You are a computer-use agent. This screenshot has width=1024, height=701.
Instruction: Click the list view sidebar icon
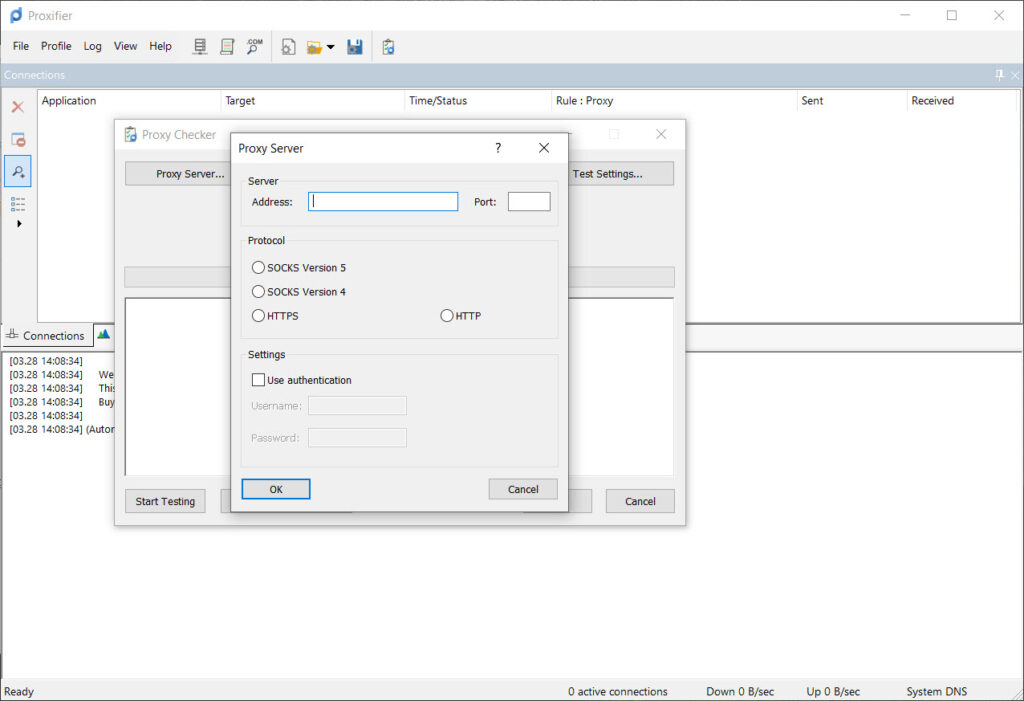(18, 204)
